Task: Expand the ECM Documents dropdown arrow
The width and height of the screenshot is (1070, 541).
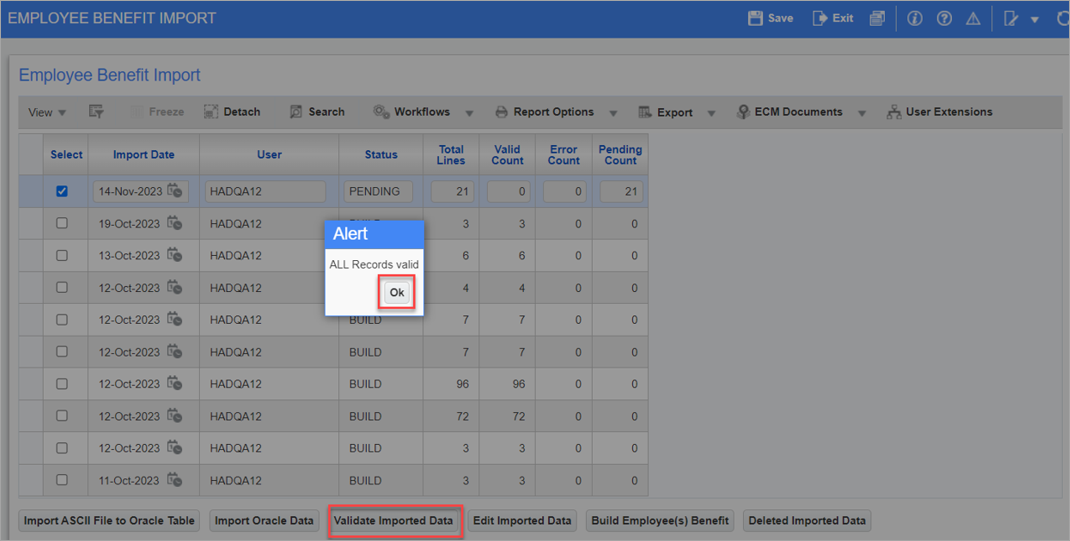Action: pyautogui.click(x=862, y=113)
